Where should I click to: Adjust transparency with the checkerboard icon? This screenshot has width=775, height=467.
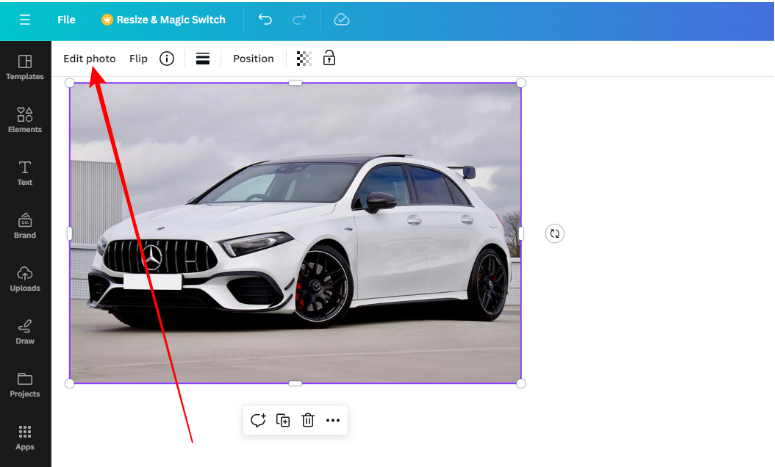[304, 59]
